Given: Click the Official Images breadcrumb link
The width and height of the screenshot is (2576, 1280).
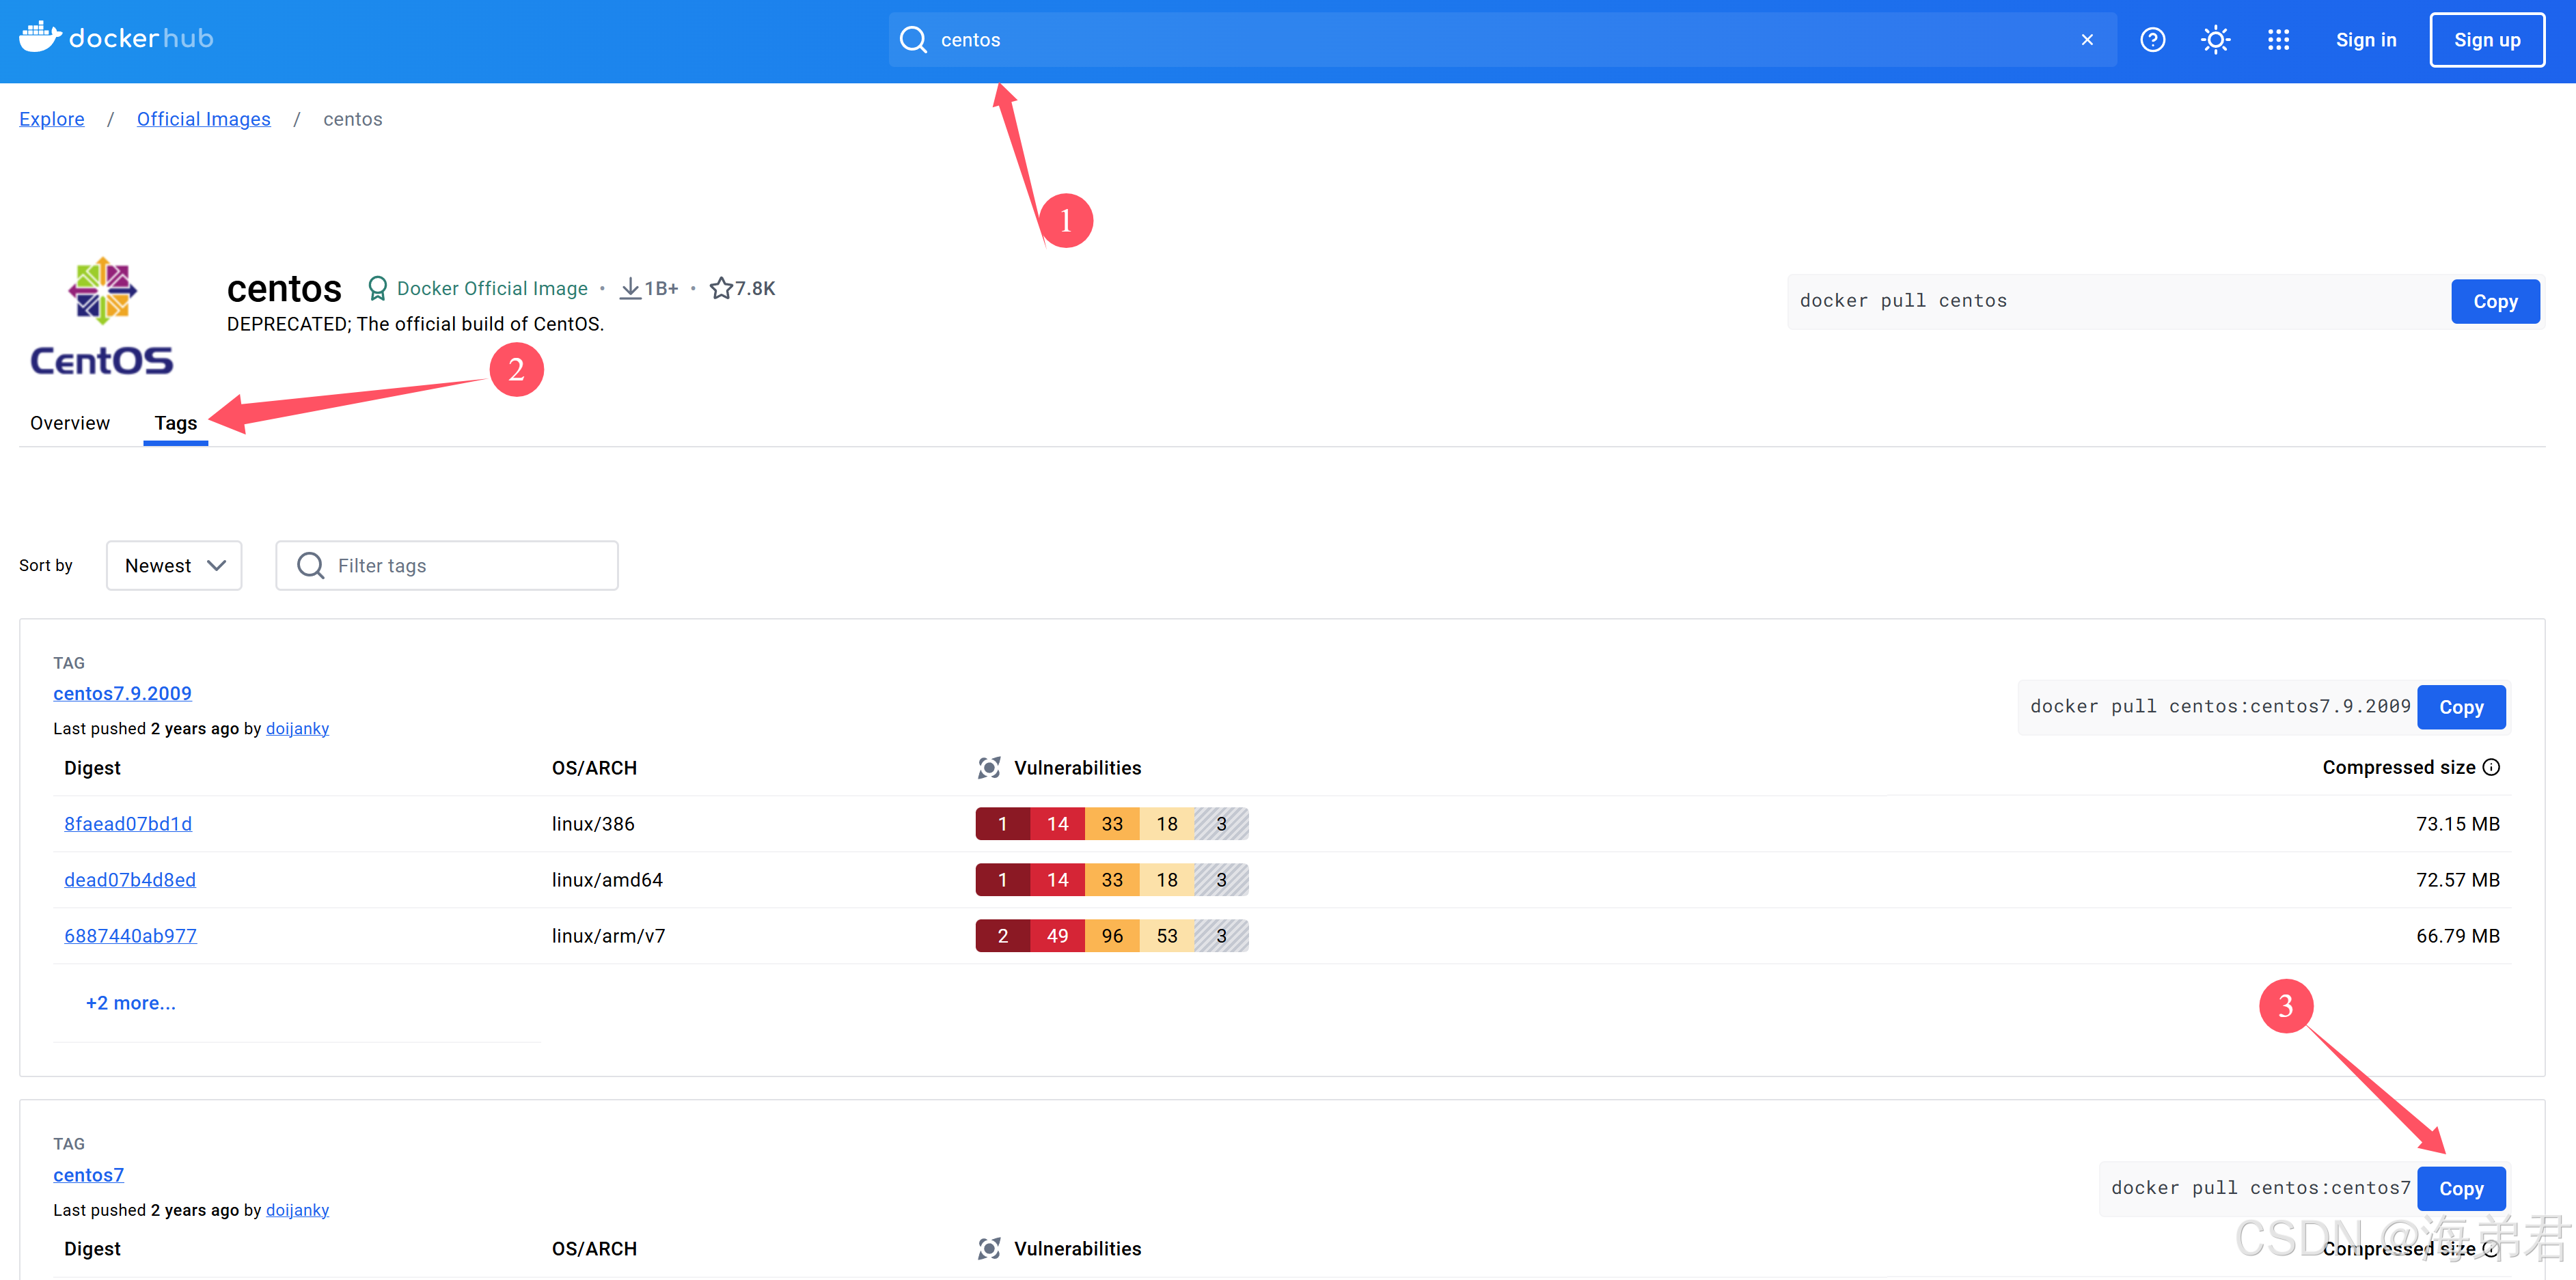Looking at the screenshot, I should [203, 119].
